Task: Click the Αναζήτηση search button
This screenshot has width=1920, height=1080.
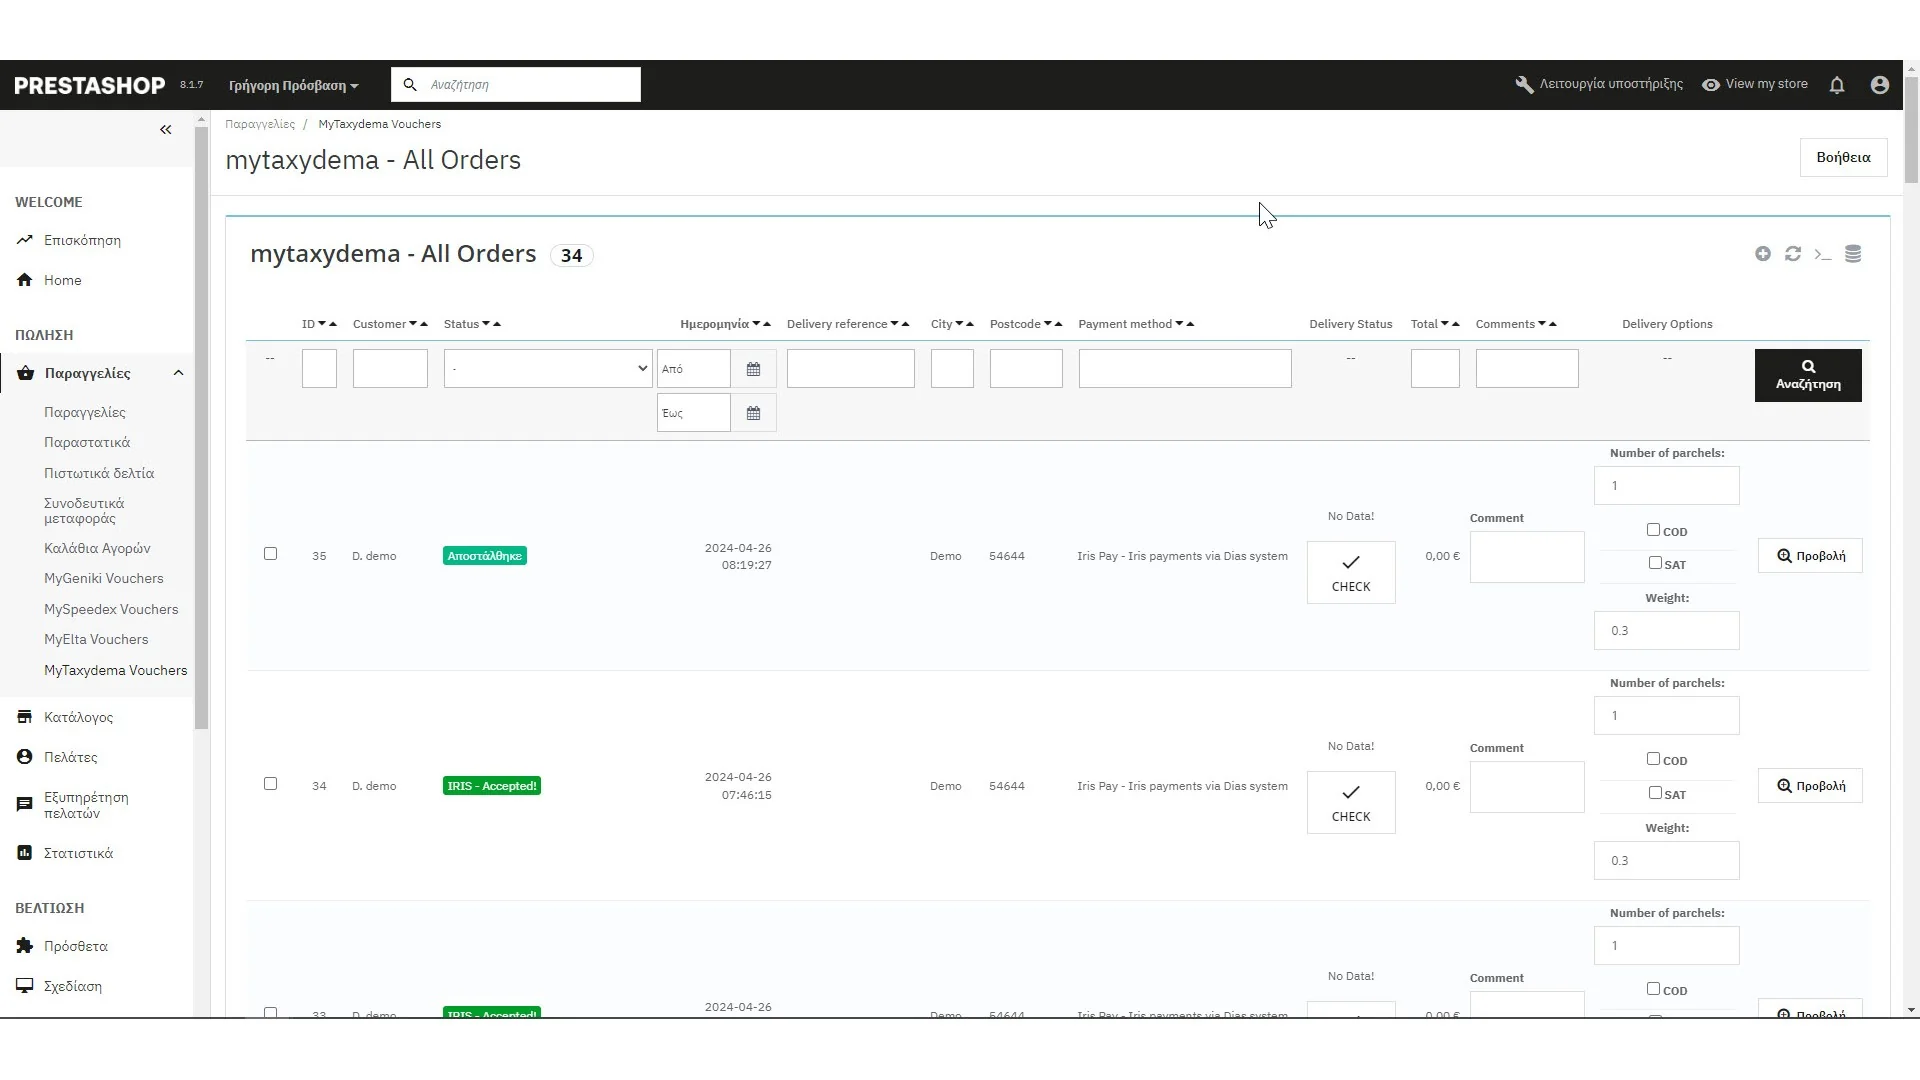Action: 1808,375
